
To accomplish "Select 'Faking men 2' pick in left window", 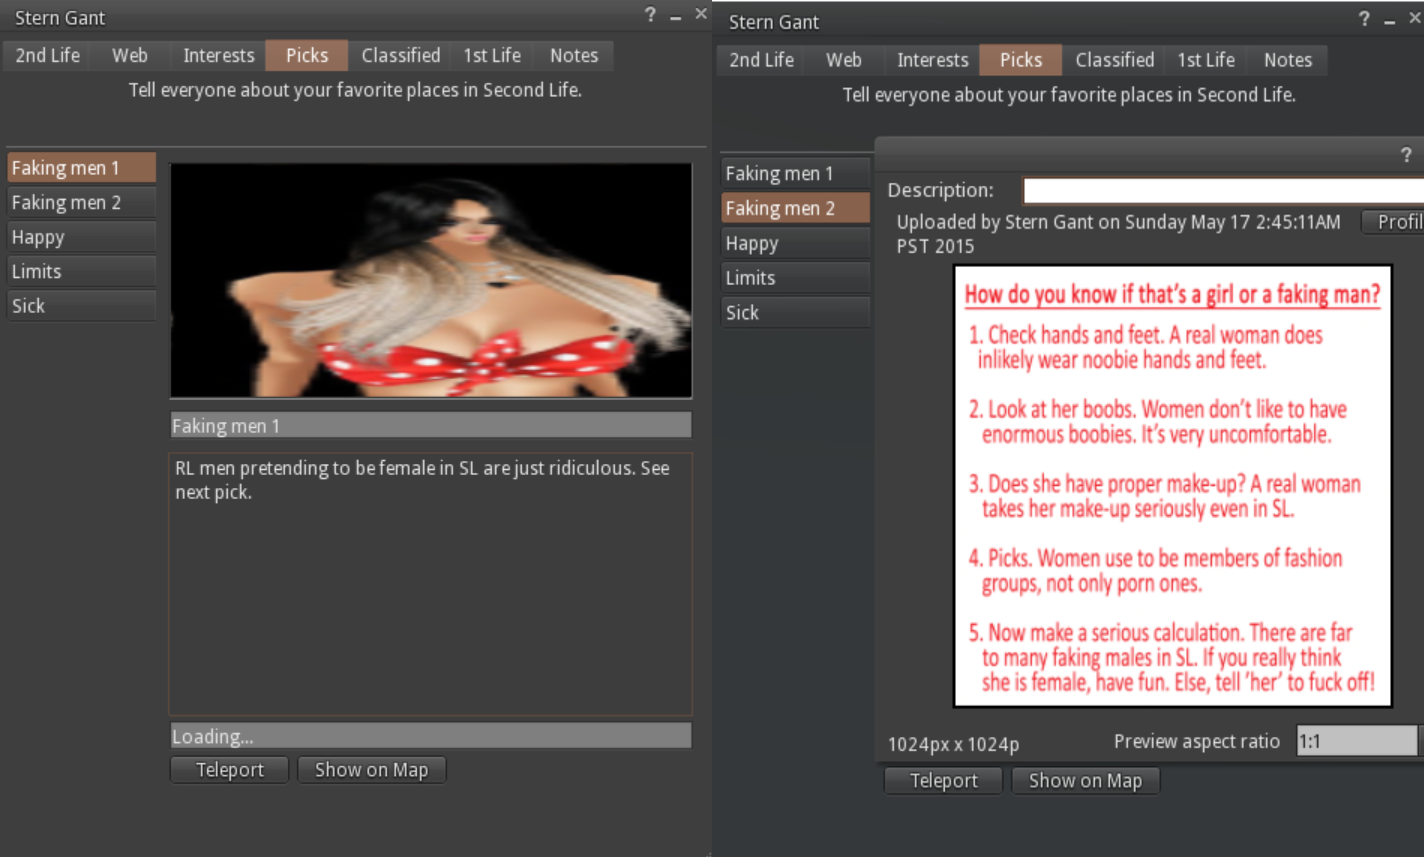I will tap(81, 202).
